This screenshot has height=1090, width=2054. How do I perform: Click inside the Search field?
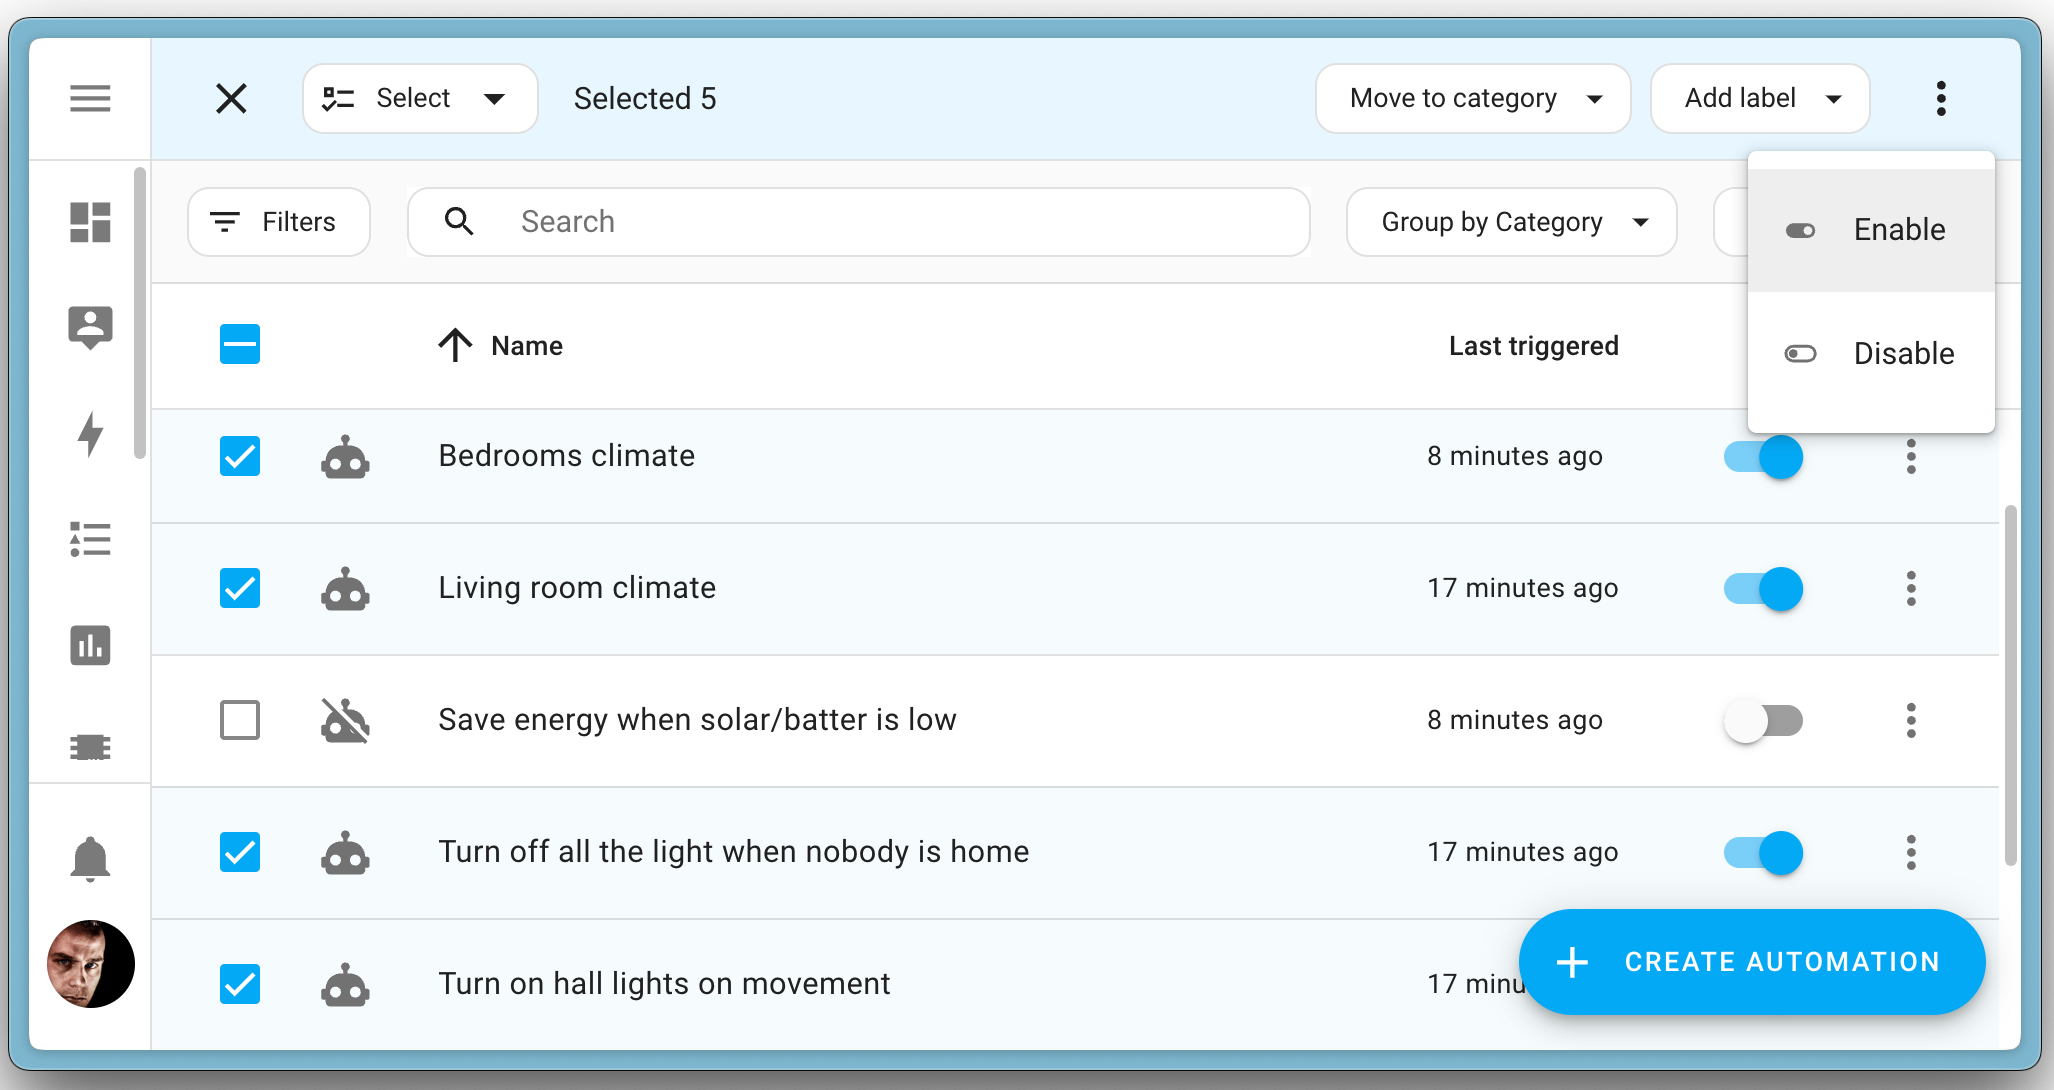click(x=860, y=221)
